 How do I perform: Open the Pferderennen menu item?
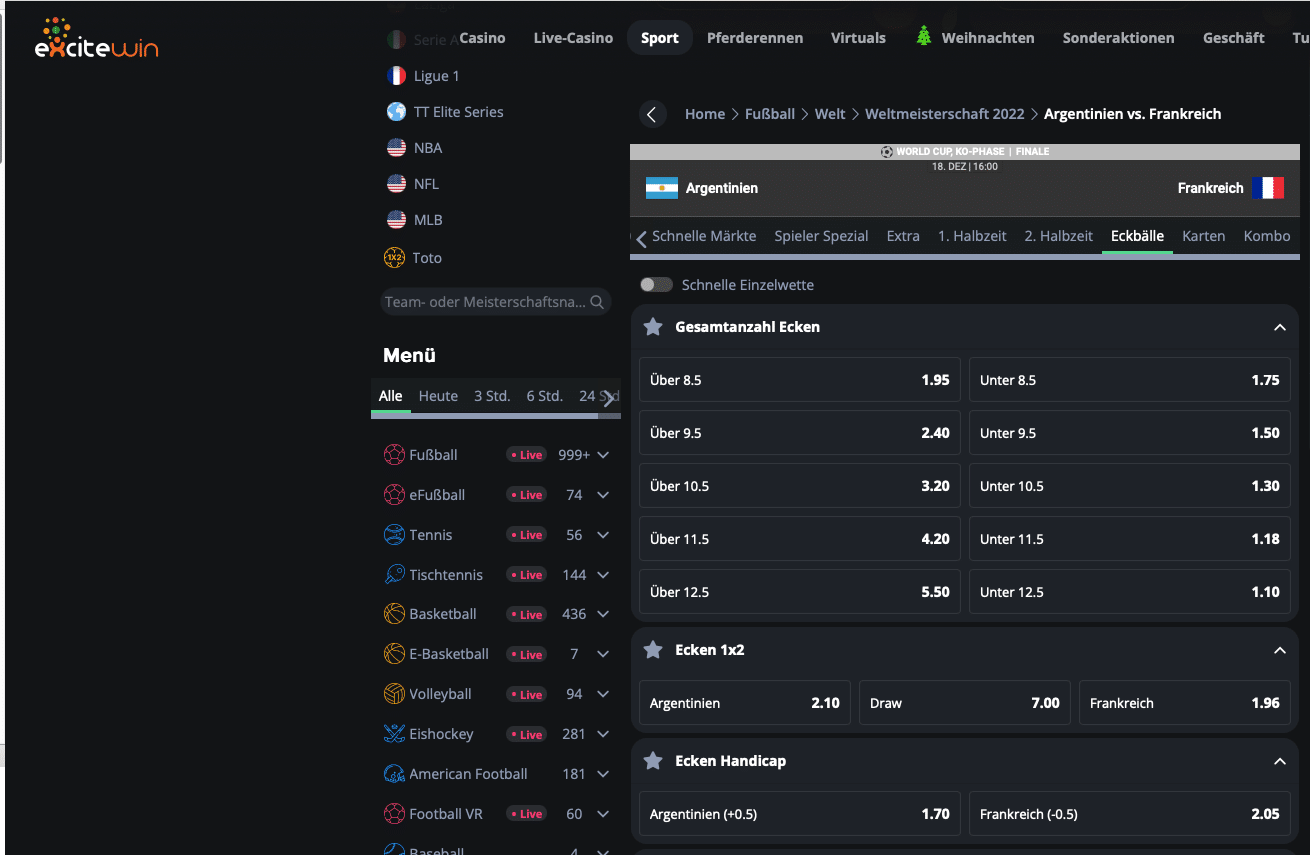(x=755, y=38)
